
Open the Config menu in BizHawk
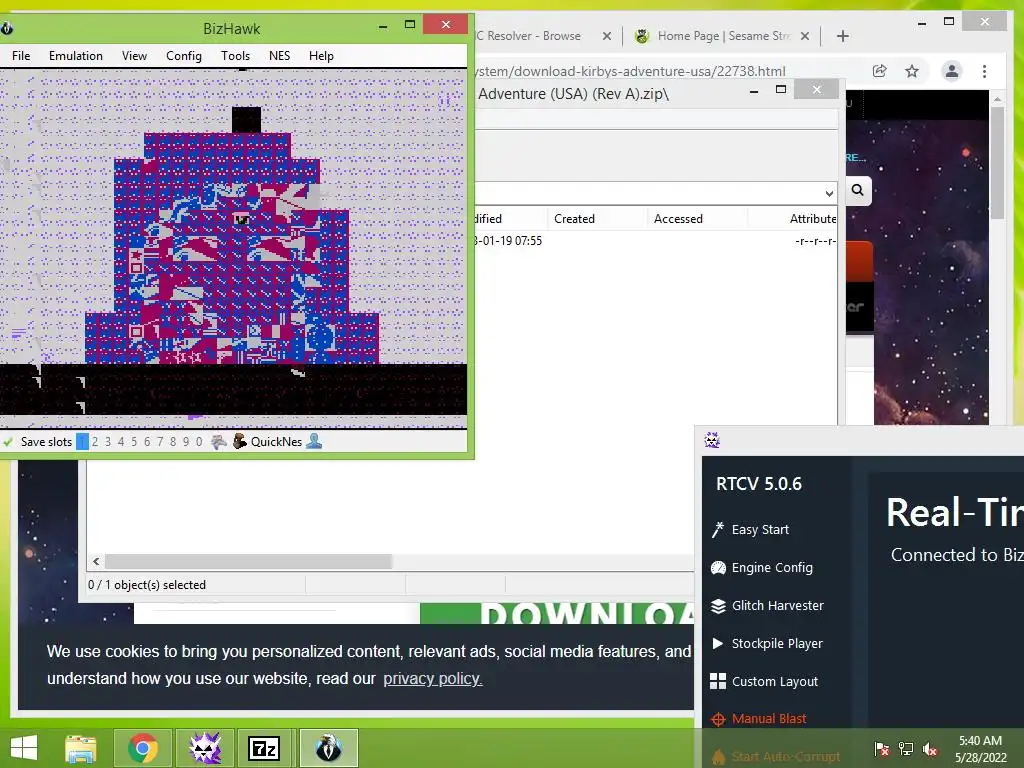point(184,56)
